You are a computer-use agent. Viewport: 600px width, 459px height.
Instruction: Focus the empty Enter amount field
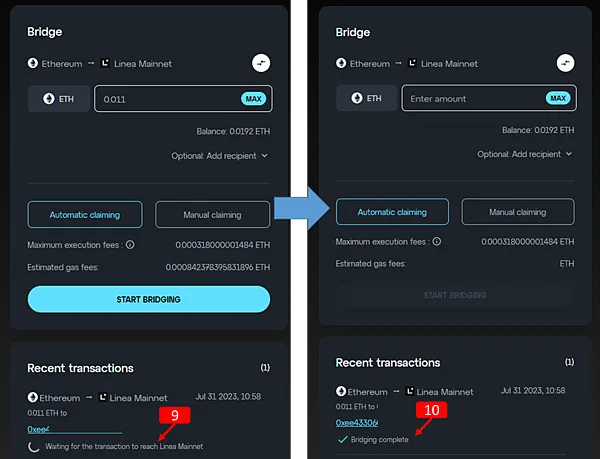click(489, 98)
